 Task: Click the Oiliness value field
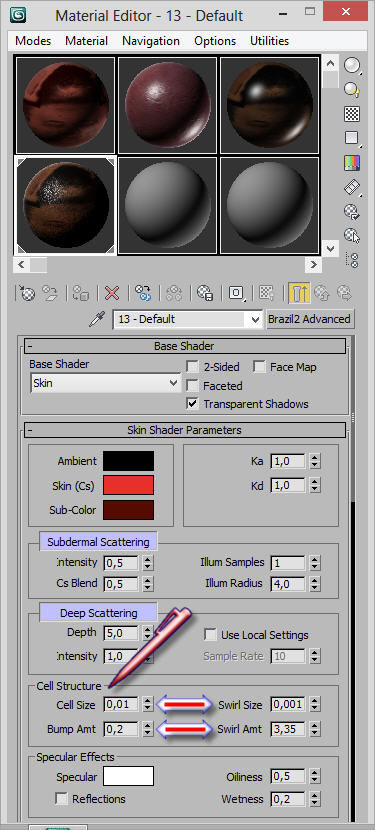[x=288, y=777]
